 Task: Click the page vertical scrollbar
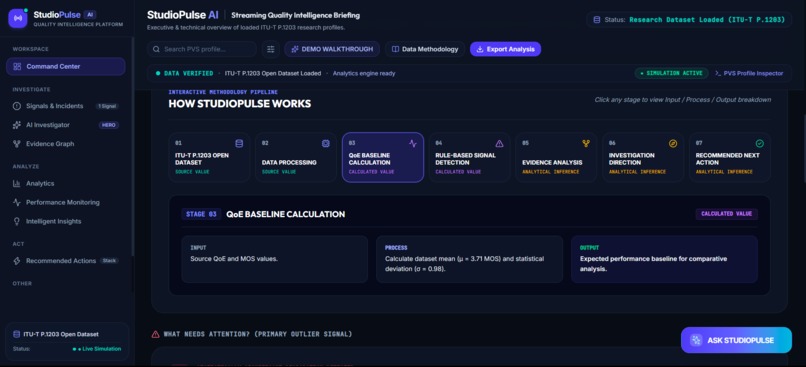coord(803,148)
